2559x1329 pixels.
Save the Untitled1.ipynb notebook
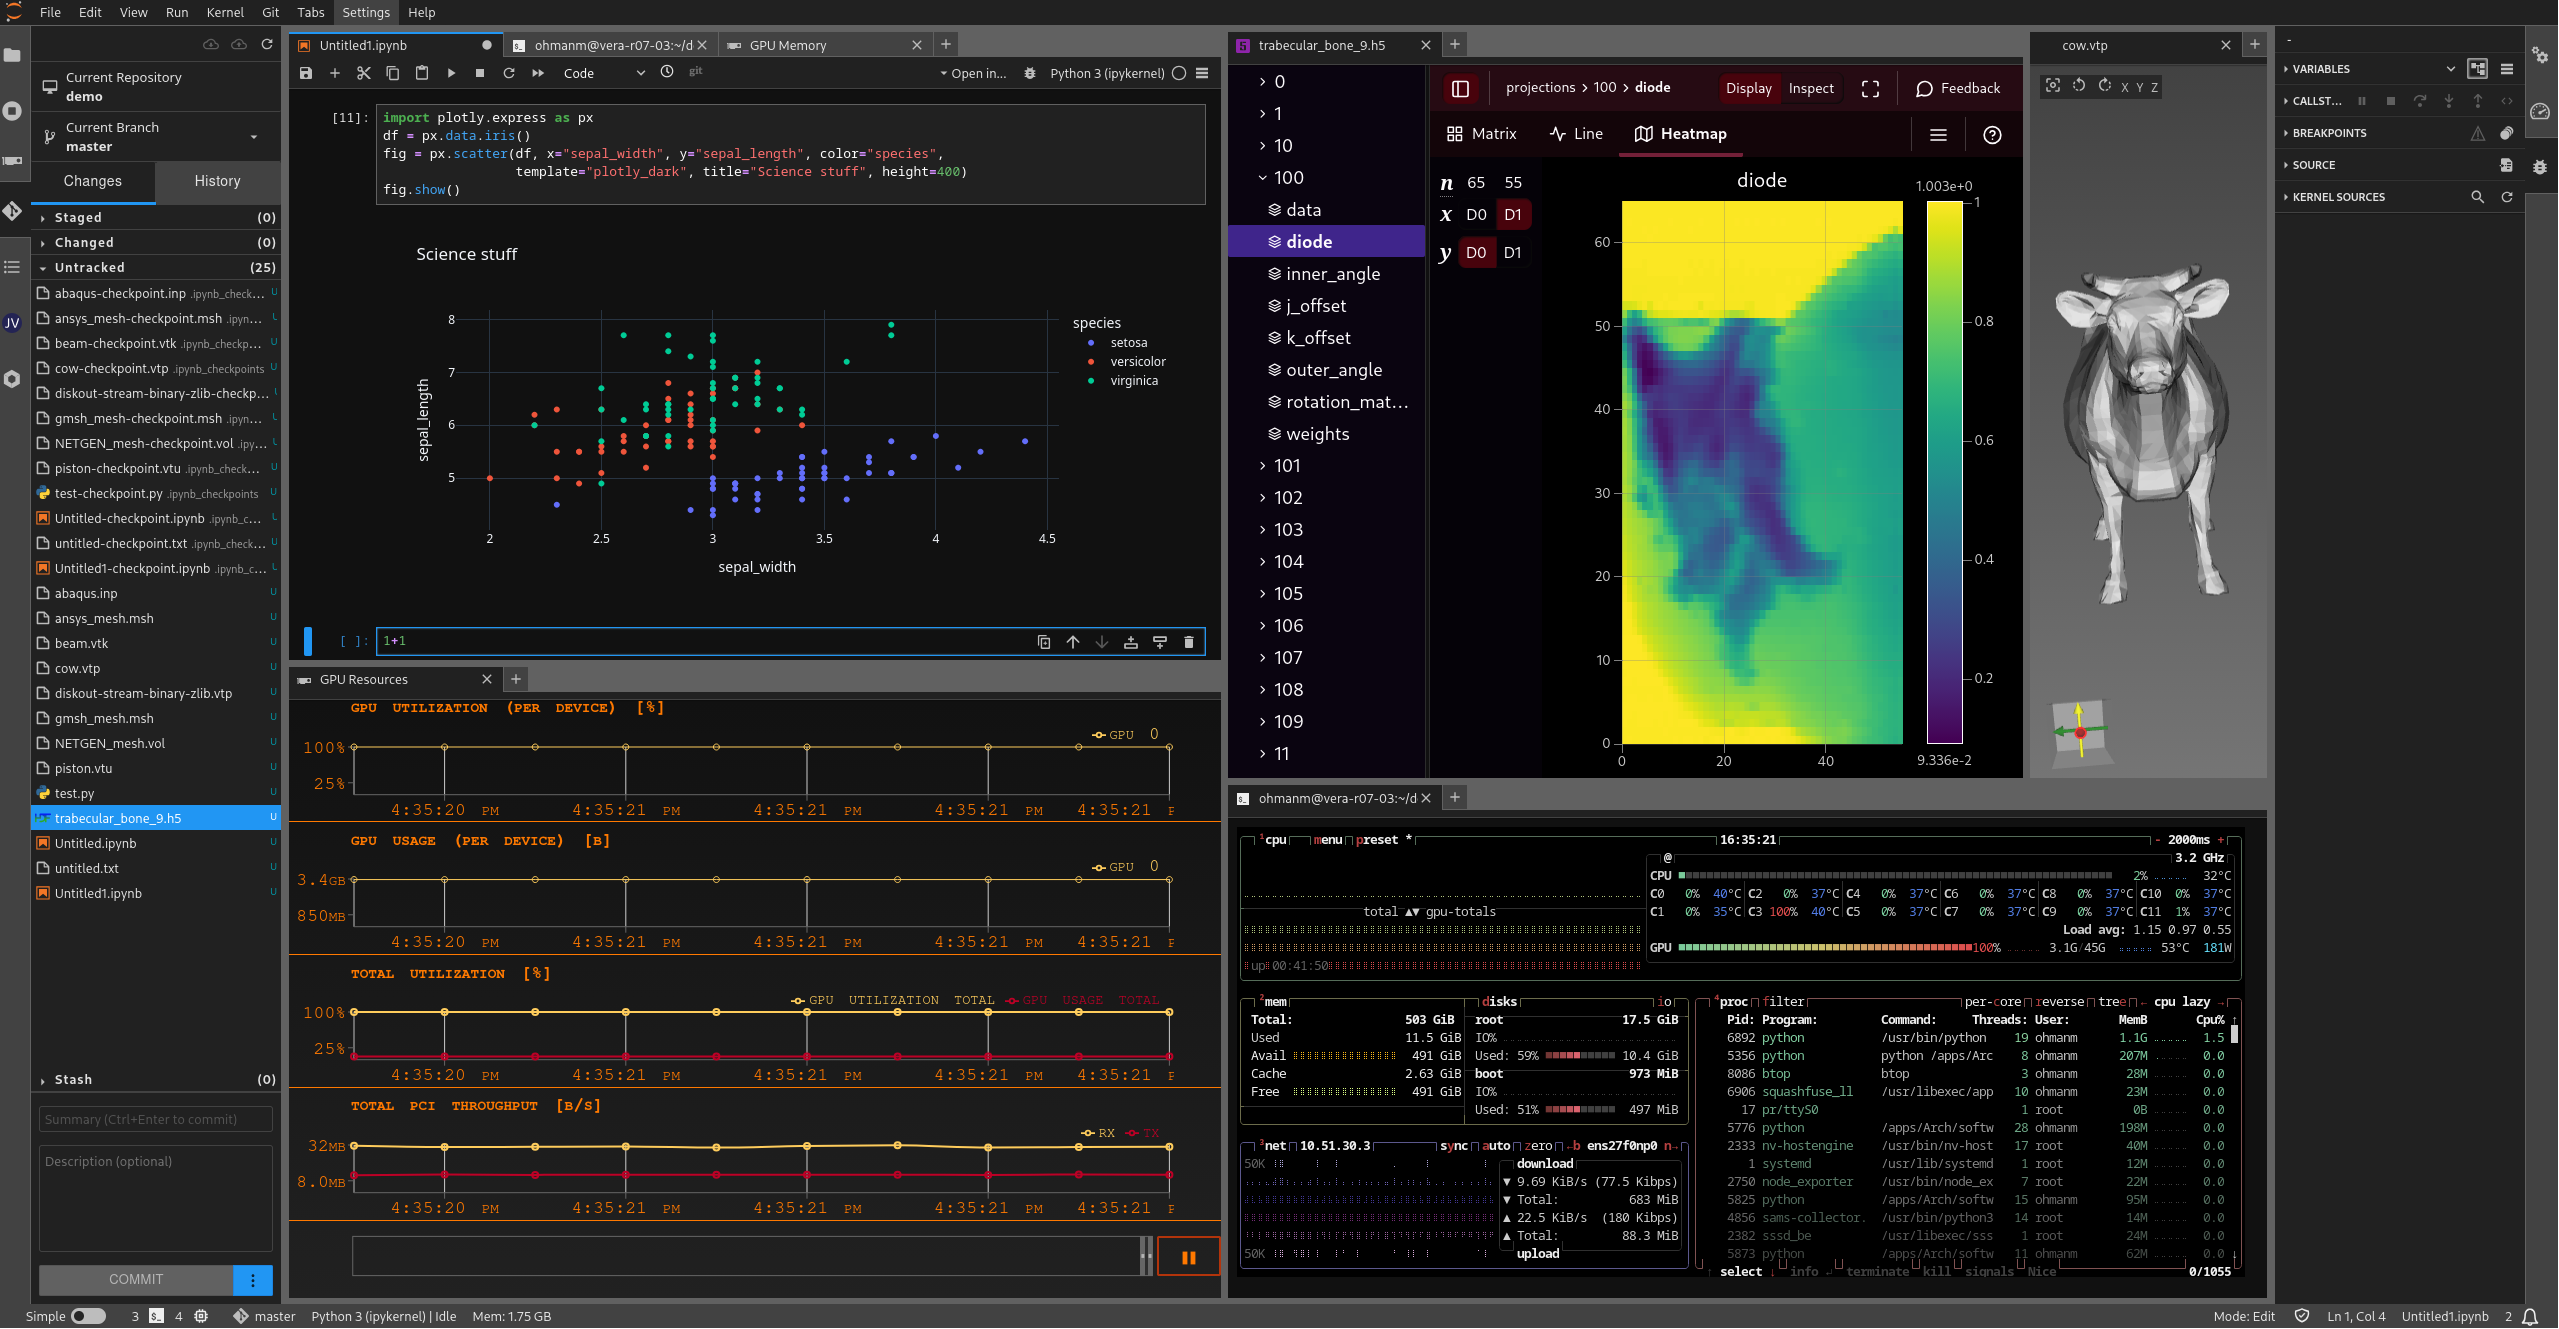point(307,73)
